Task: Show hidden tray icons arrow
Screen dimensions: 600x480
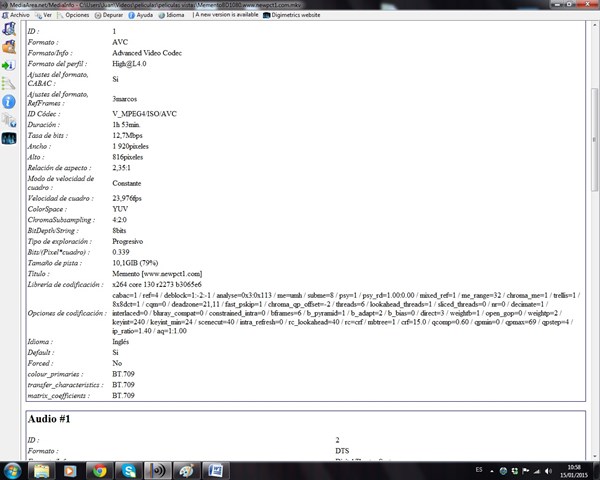Action: (x=492, y=471)
